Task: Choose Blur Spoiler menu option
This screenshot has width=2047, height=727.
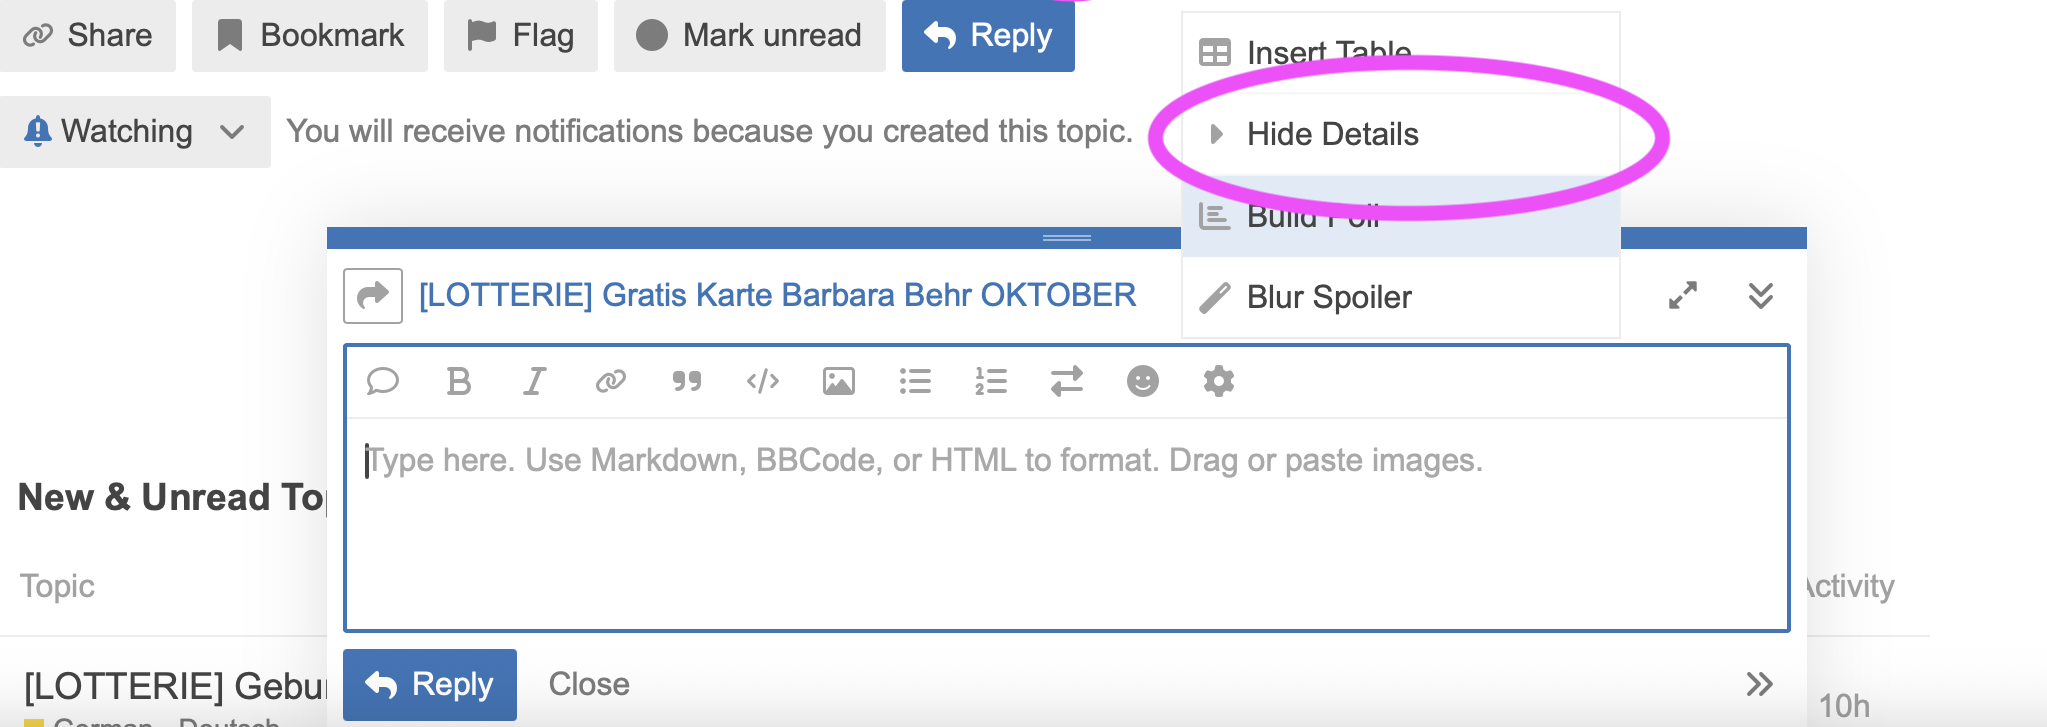Action: pos(1329,297)
